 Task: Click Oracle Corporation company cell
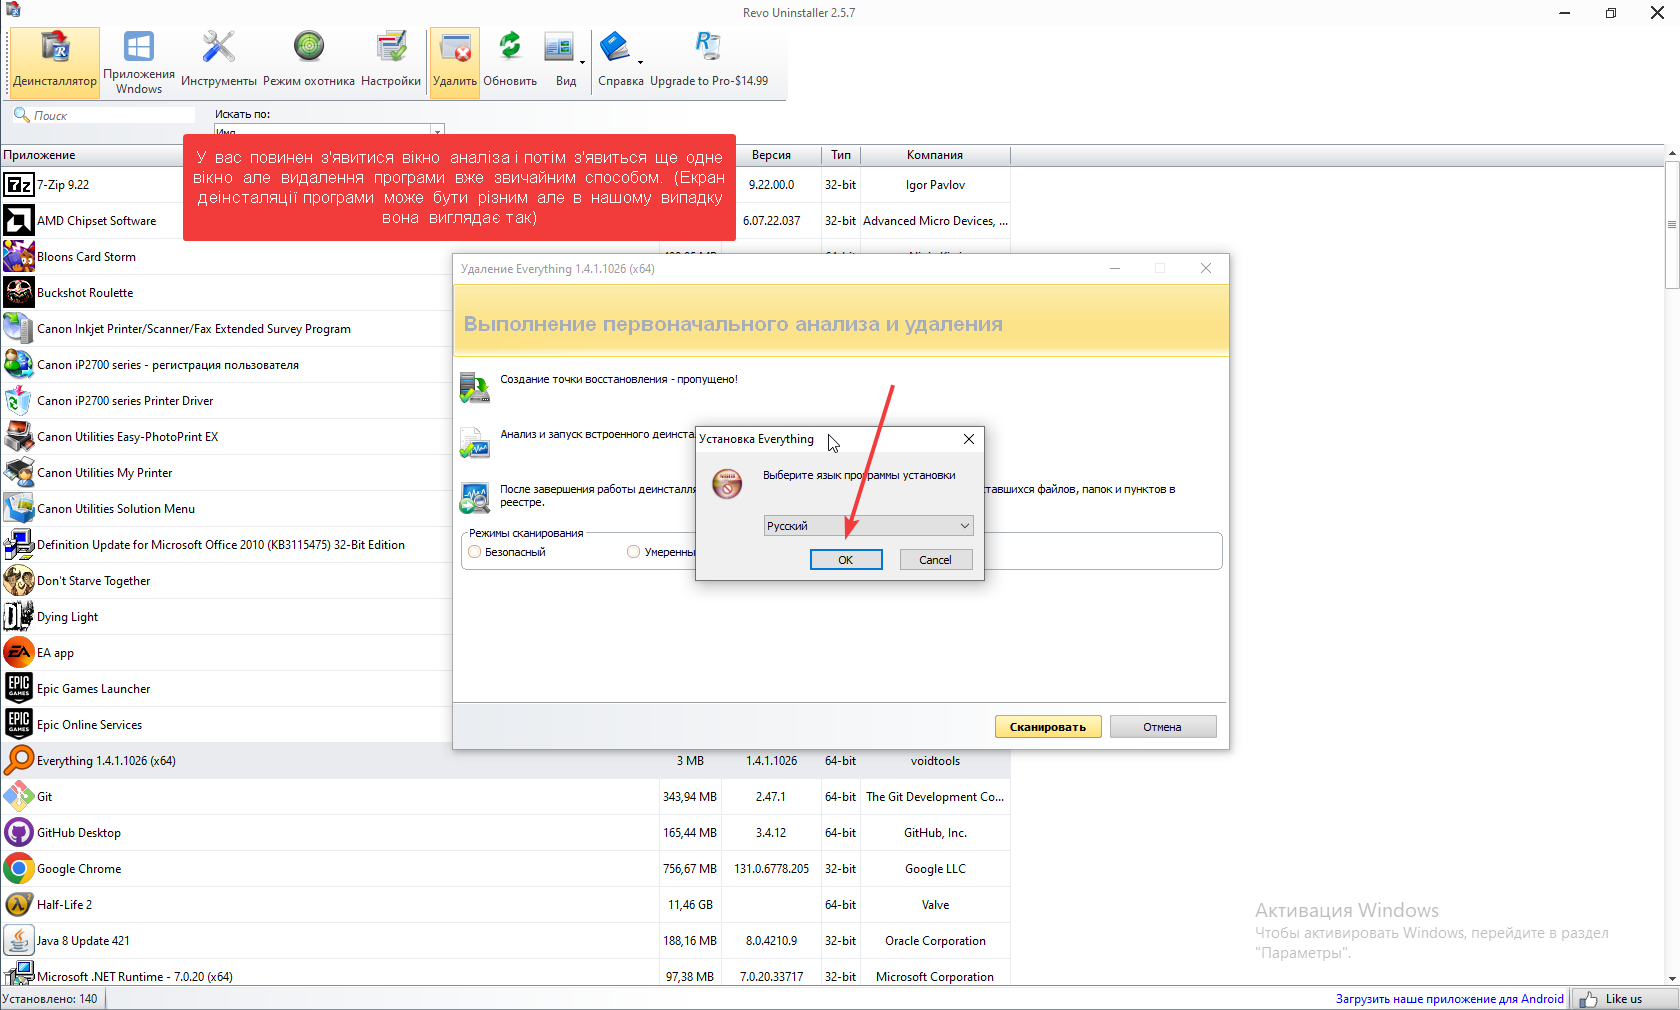point(935,941)
